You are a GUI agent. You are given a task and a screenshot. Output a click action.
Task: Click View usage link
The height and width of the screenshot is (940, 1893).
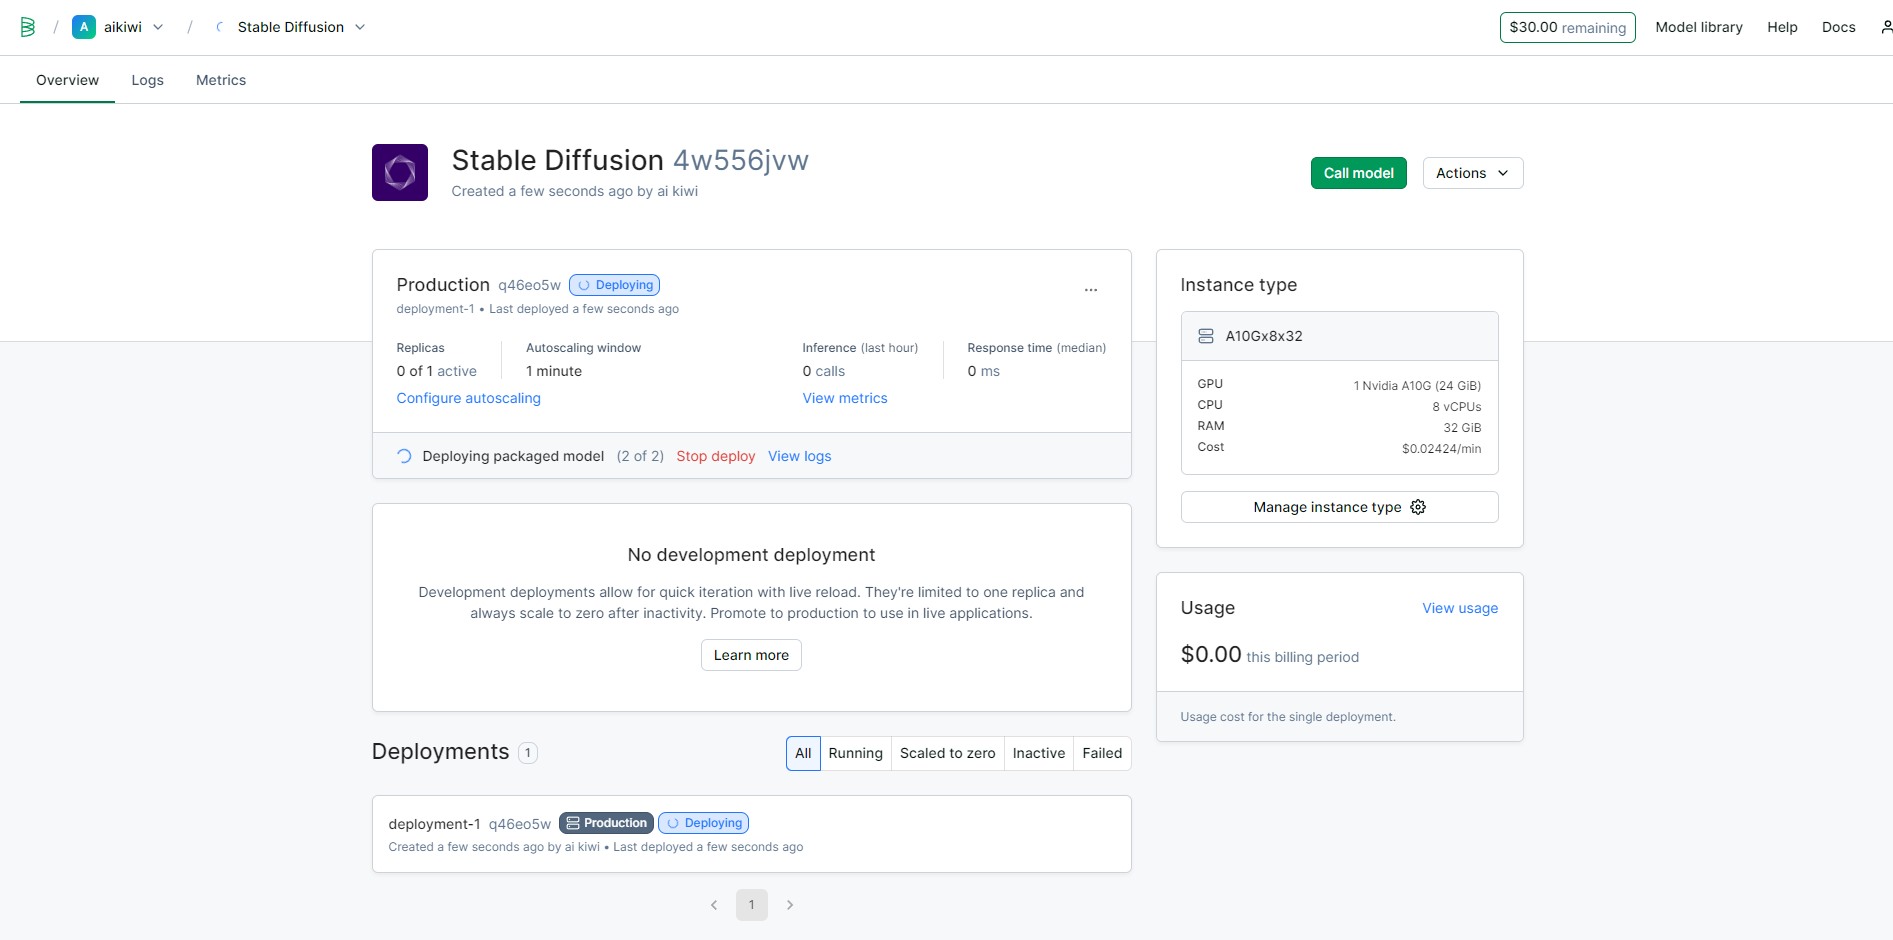pyautogui.click(x=1460, y=608)
